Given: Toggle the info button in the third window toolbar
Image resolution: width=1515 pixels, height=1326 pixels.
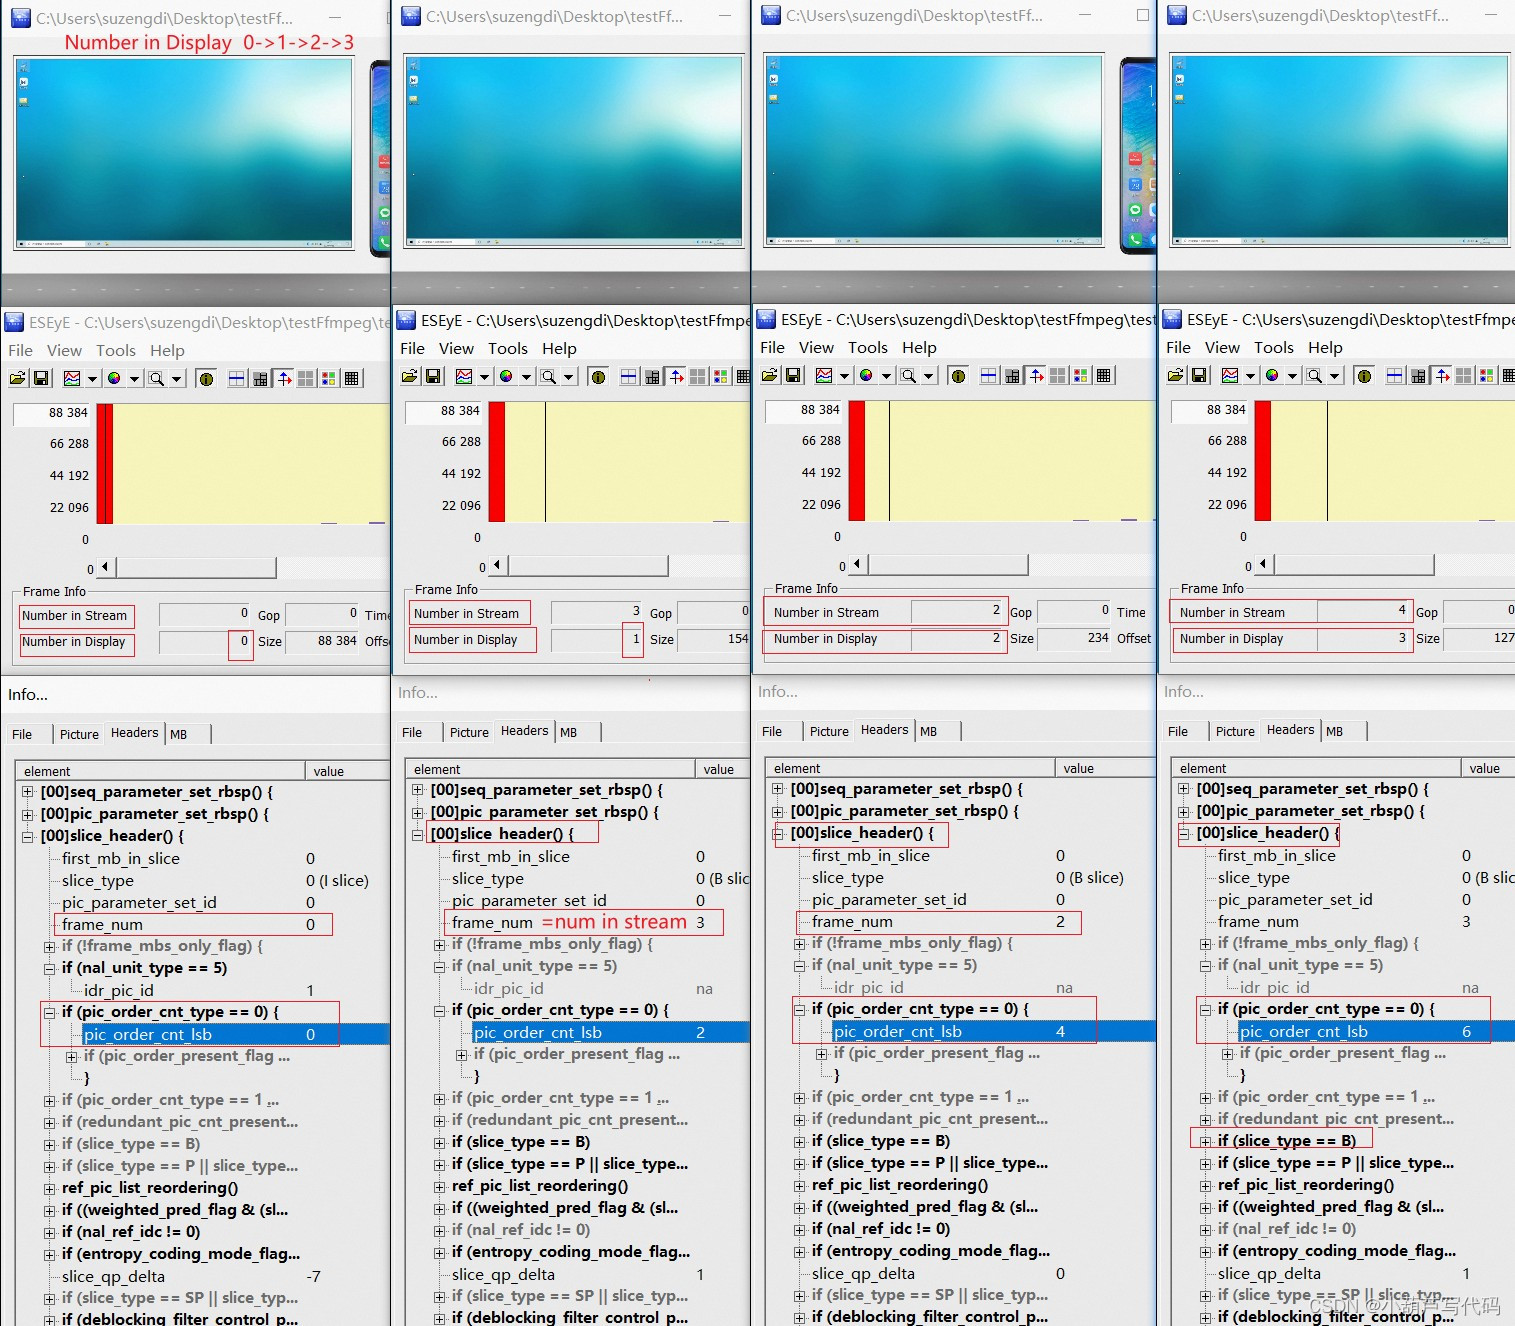Looking at the screenshot, I should click(958, 375).
